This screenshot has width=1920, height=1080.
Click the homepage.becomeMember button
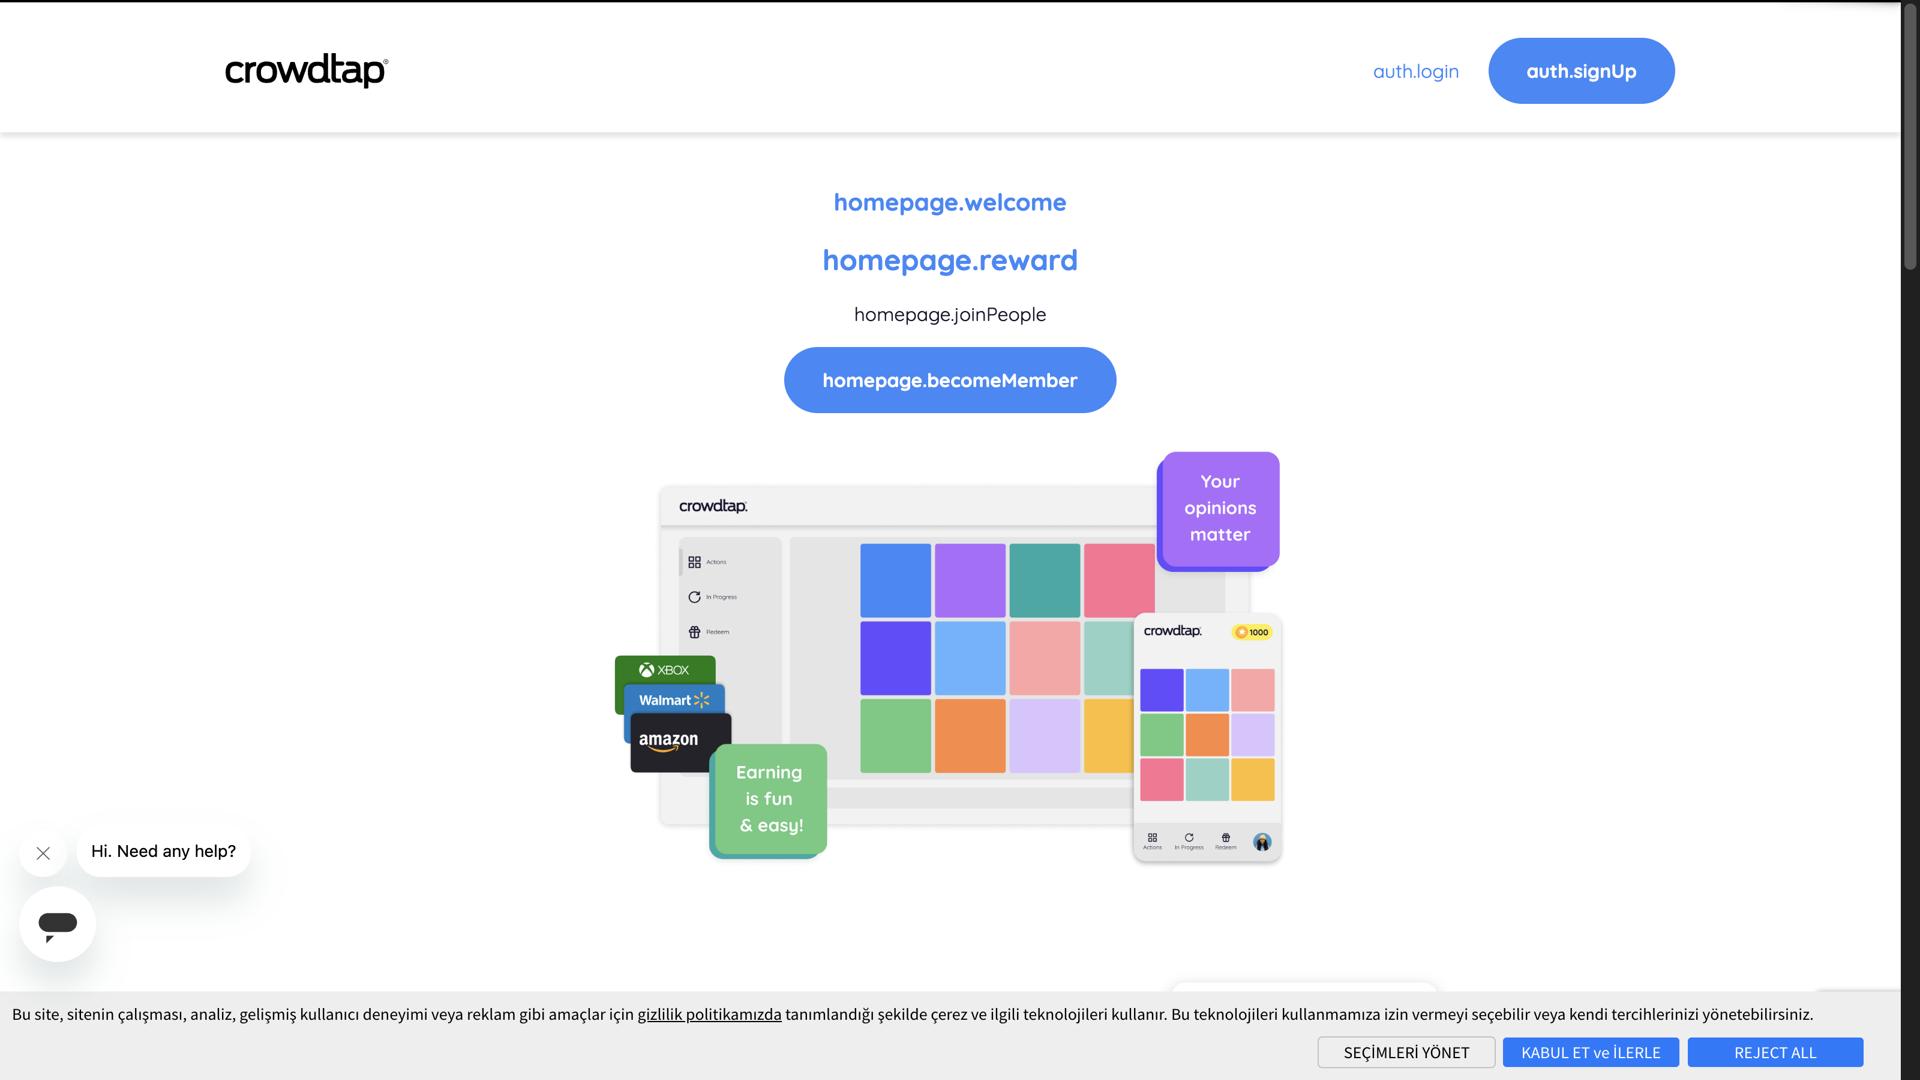pos(949,380)
